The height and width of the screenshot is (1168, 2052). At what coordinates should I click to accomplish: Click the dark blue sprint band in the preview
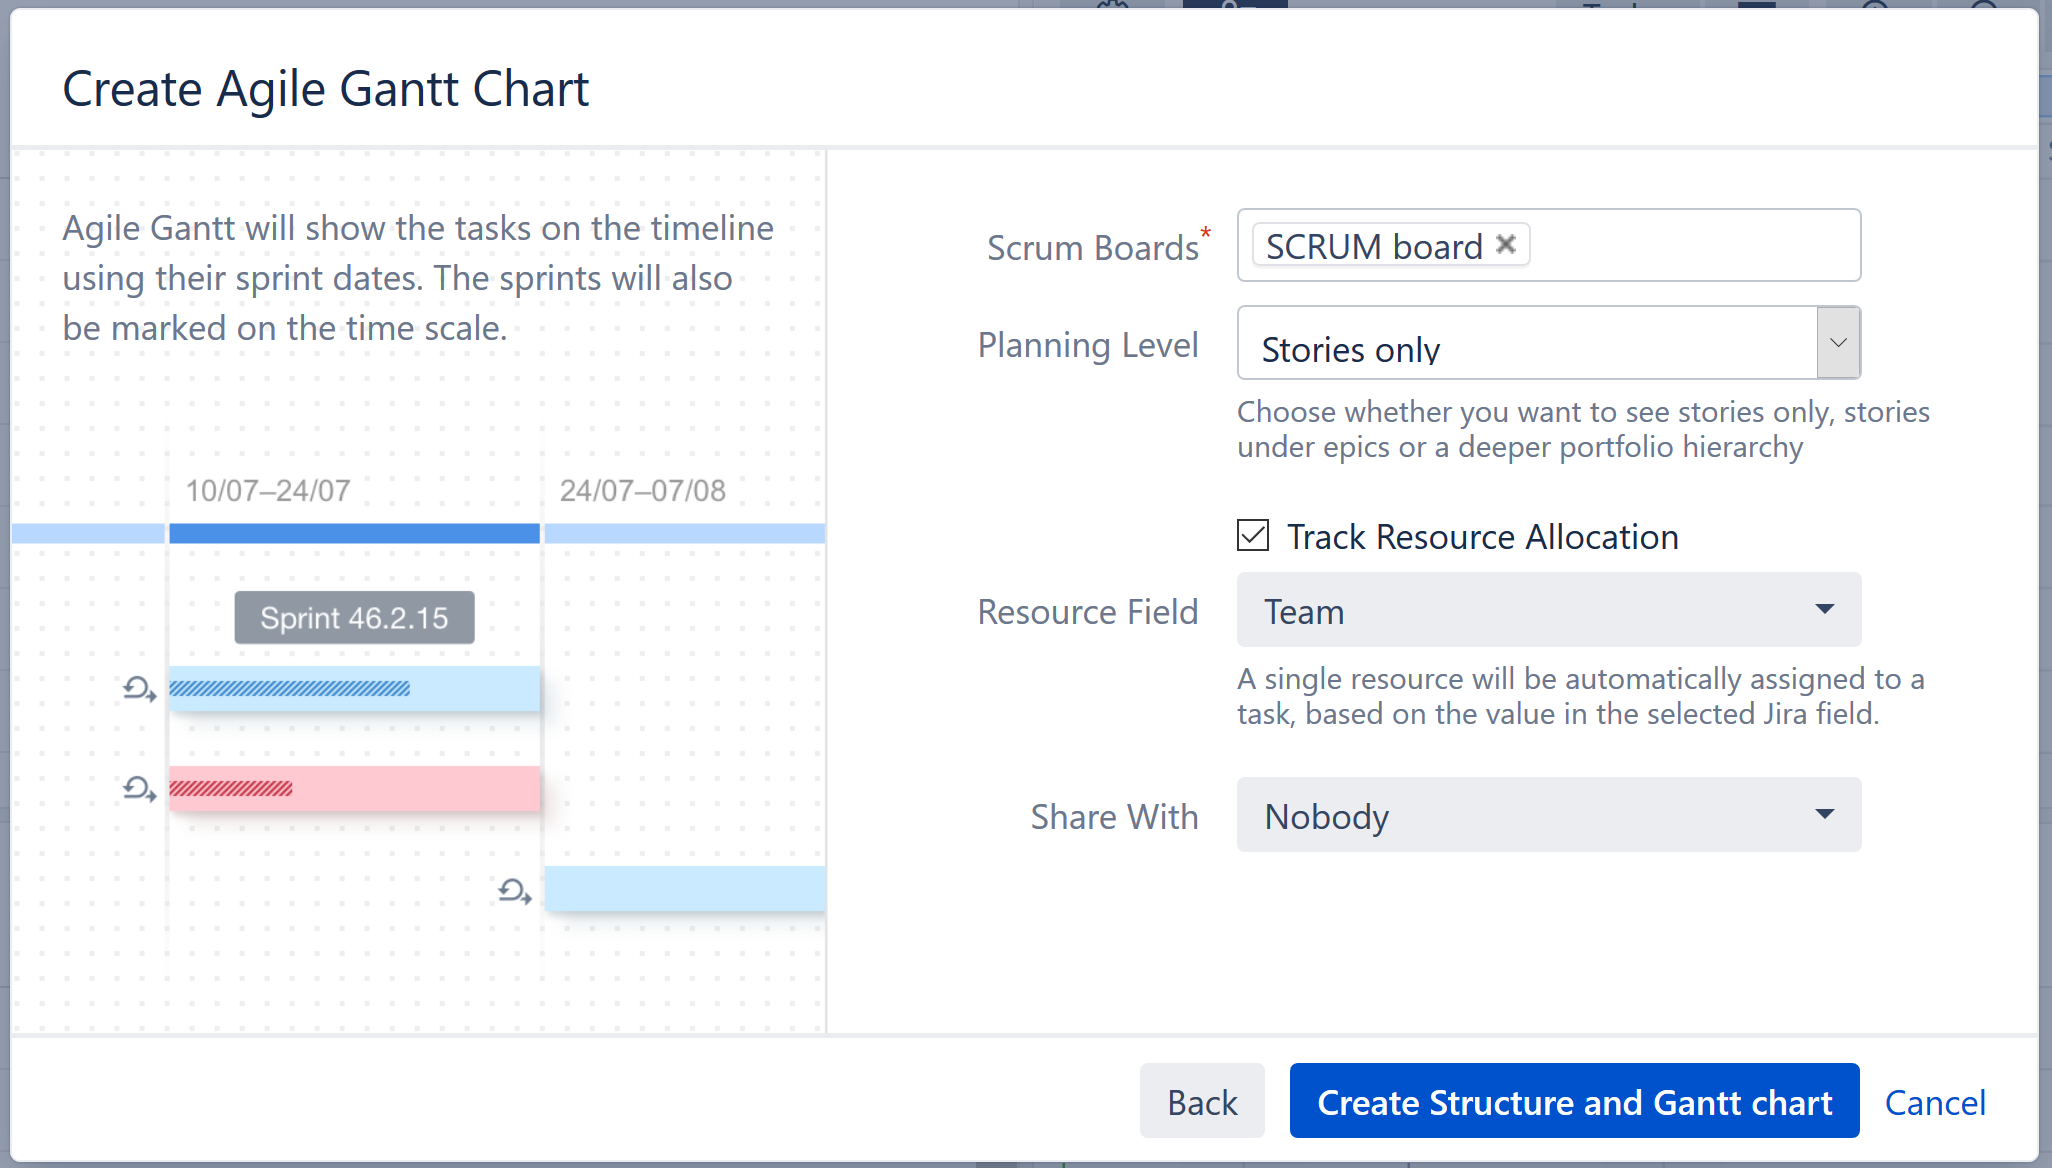click(354, 533)
